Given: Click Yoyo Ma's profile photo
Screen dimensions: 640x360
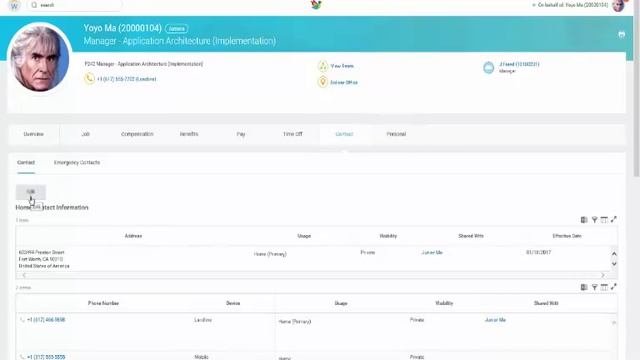Looking at the screenshot, I should [x=40, y=58].
